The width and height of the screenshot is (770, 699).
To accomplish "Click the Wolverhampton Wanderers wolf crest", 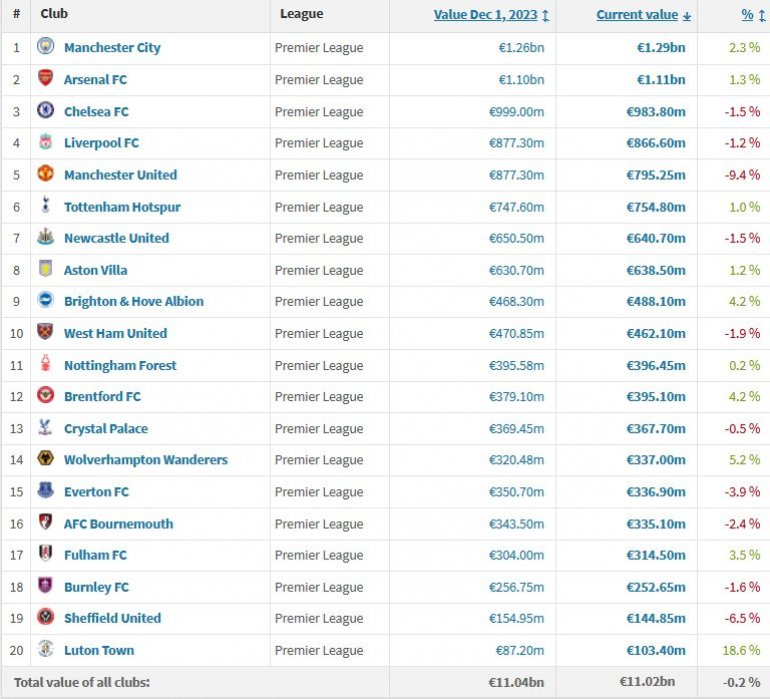I will (x=45, y=460).
